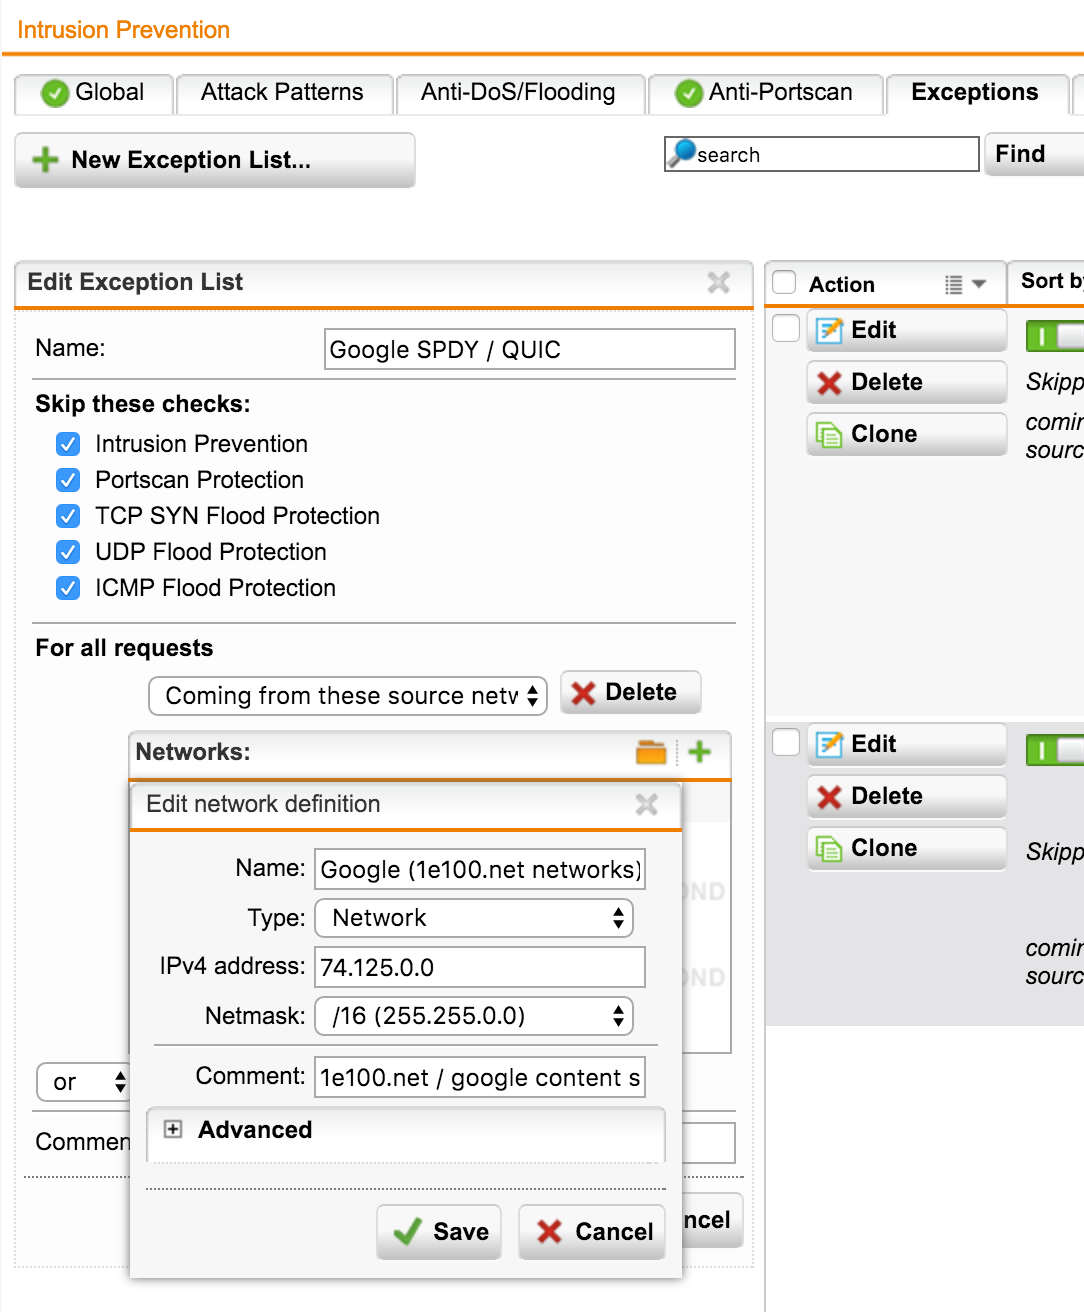Screen dimensions: 1084x1312
Task: Save the network definition
Action: click(x=439, y=1232)
